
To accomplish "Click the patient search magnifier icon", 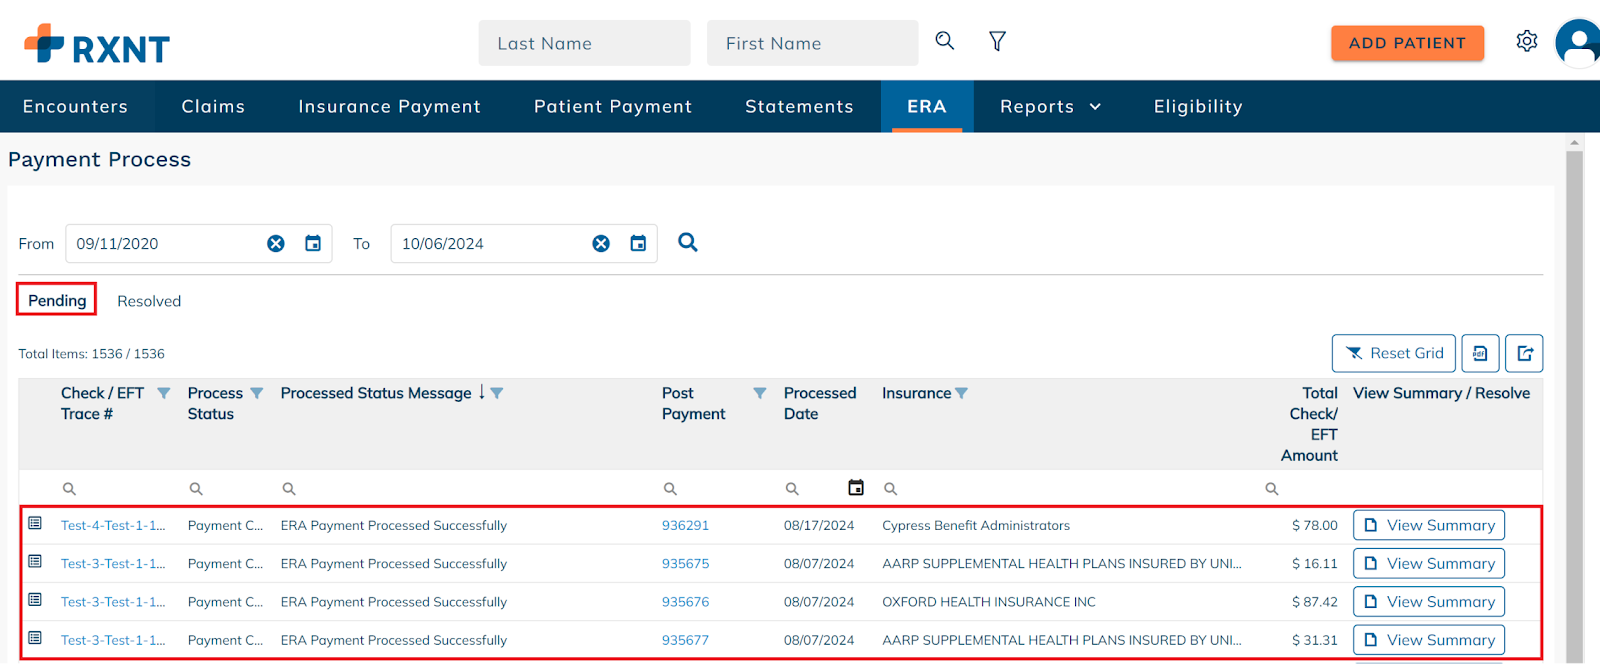I will point(944,41).
